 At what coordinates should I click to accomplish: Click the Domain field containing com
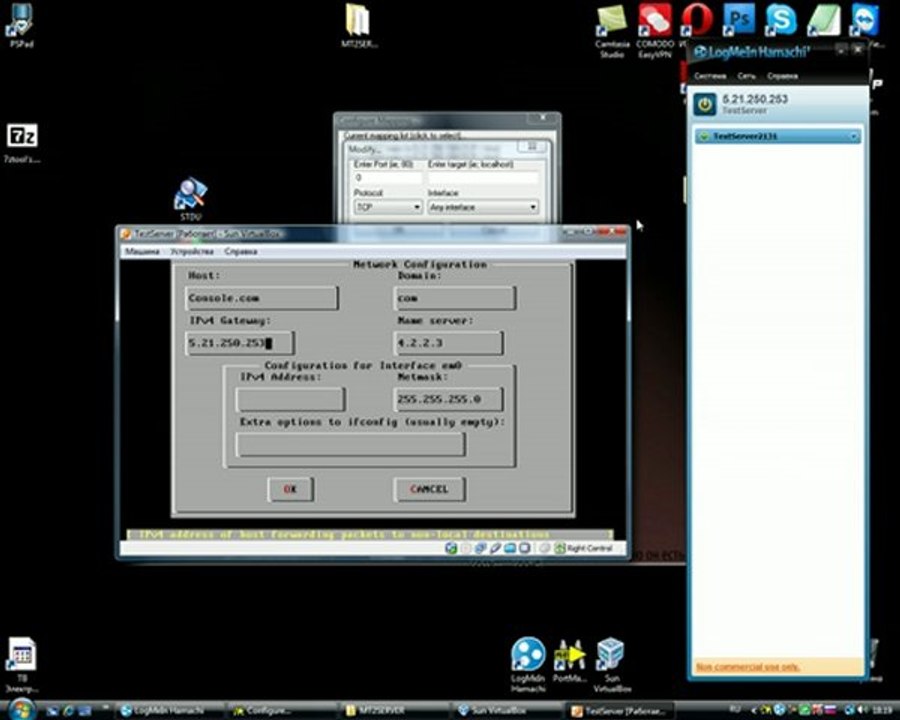(455, 299)
